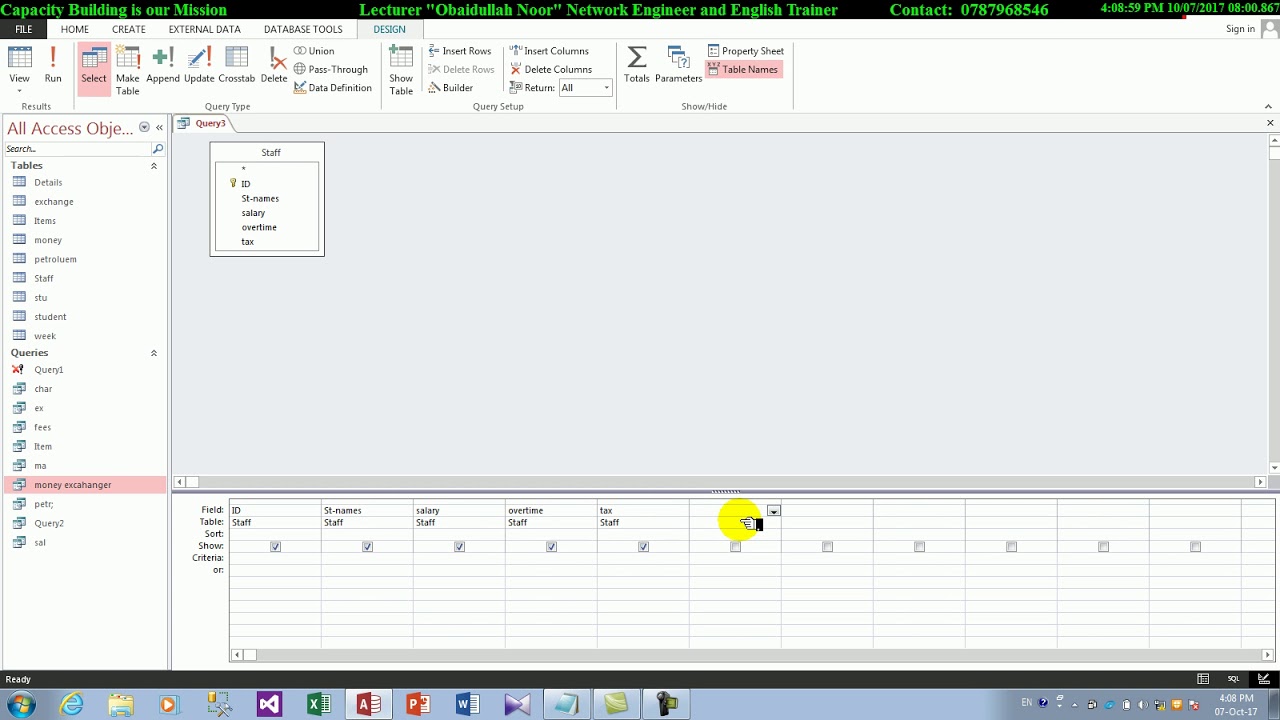Viewport: 1280px width, 720px height.
Task: Click the Sign in link
Action: coord(1240,29)
